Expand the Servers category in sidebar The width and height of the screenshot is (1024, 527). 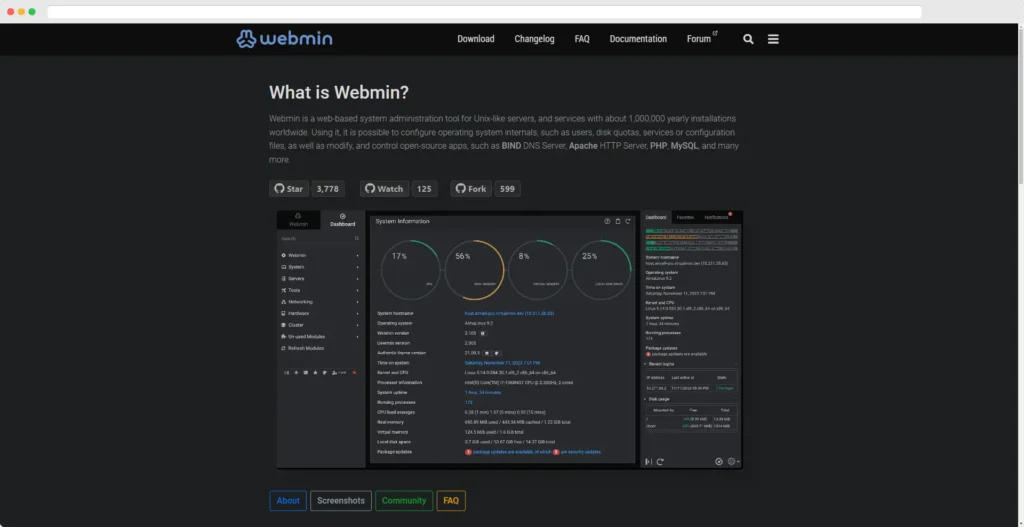(x=320, y=279)
